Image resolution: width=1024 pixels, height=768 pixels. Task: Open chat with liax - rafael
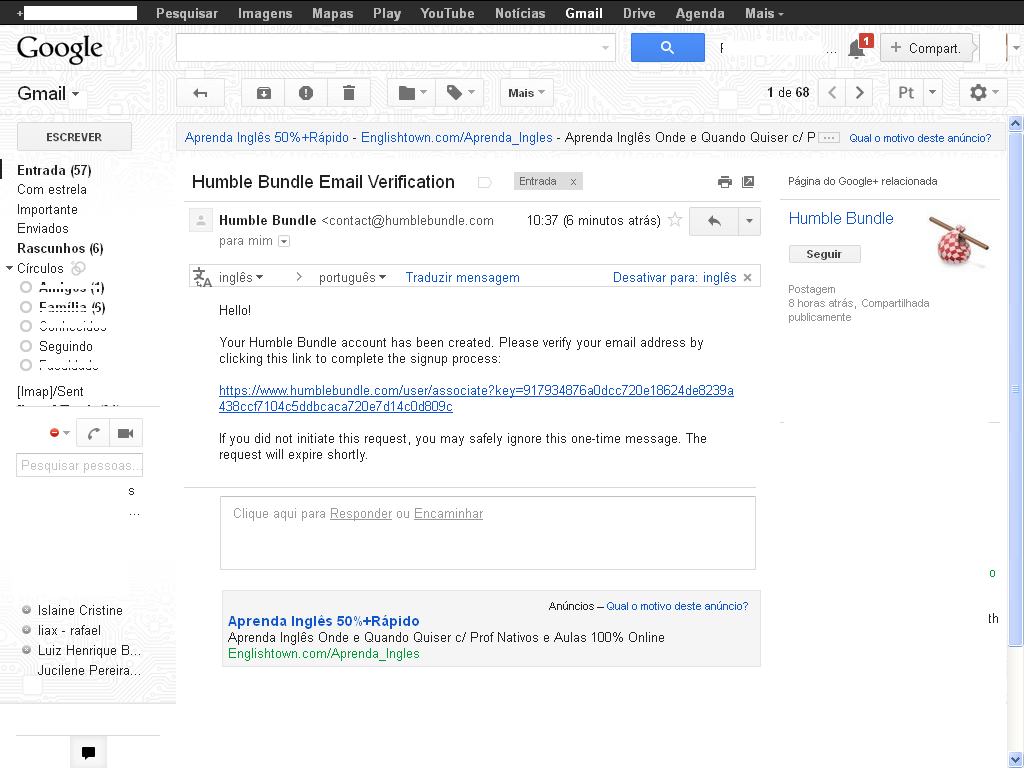[x=69, y=631]
